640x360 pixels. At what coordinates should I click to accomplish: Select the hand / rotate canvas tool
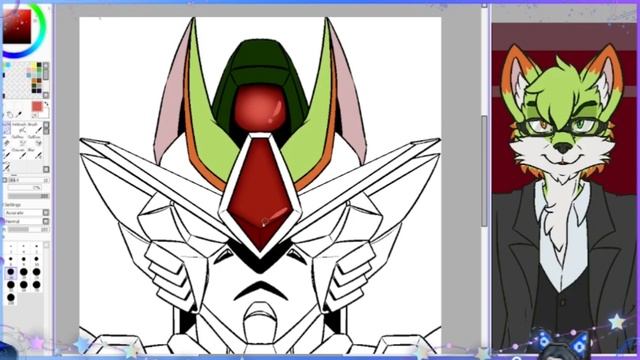10,115
